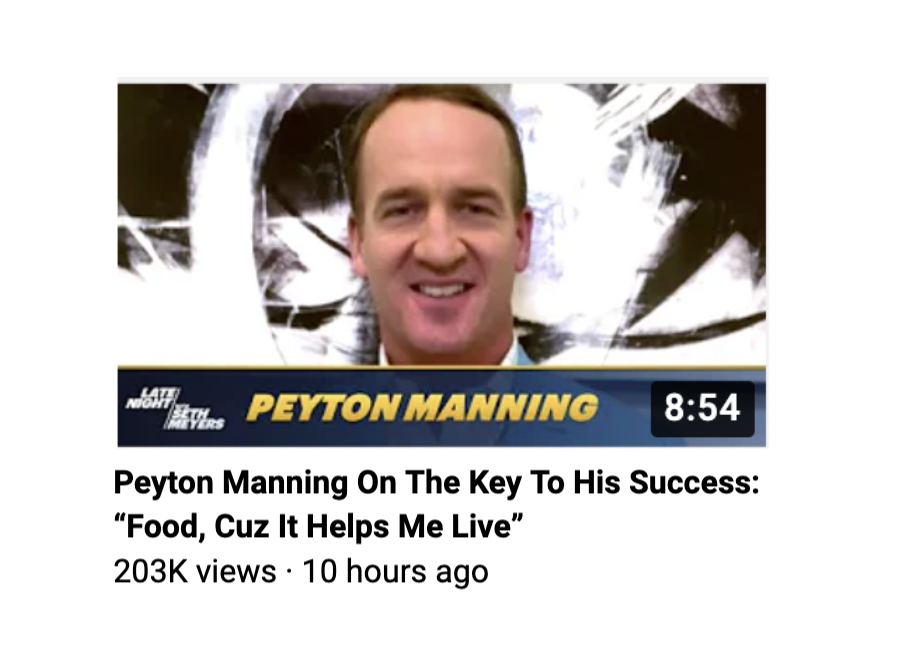Click the Late Night Seth Meyers logo

click(175, 408)
